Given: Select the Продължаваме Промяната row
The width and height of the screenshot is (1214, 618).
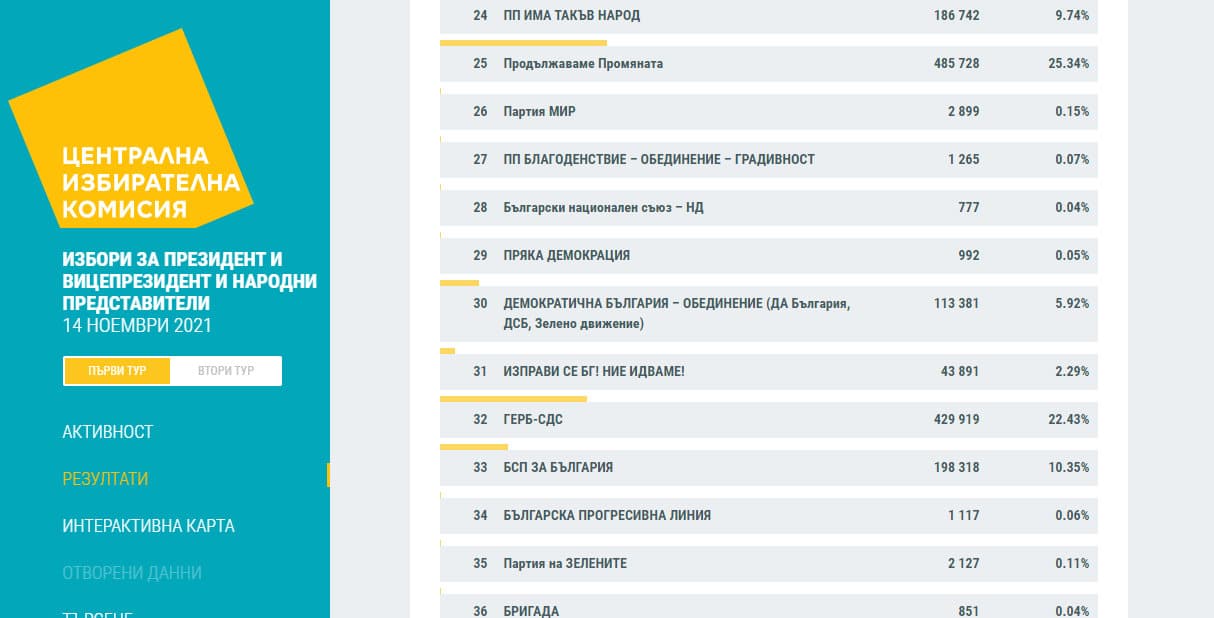Looking at the screenshot, I should tap(768, 64).
